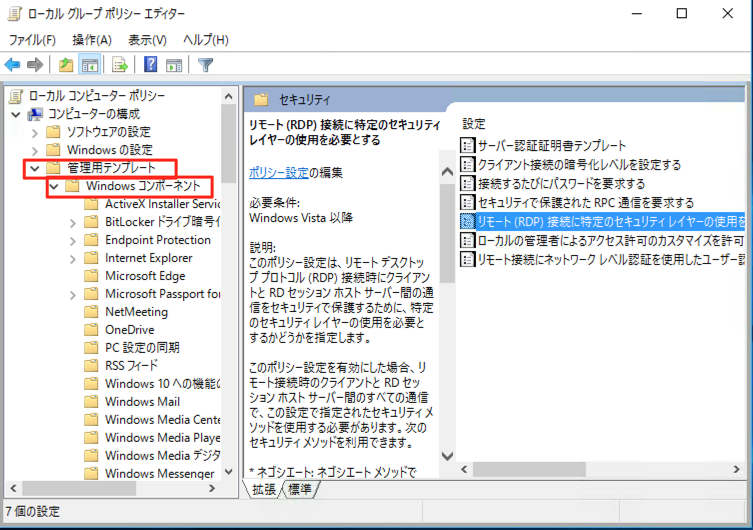Image resolution: width=753 pixels, height=530 pixels.
Task: Select サーバー認証証明書テンプレート setting
Action: tap(552, 145)
